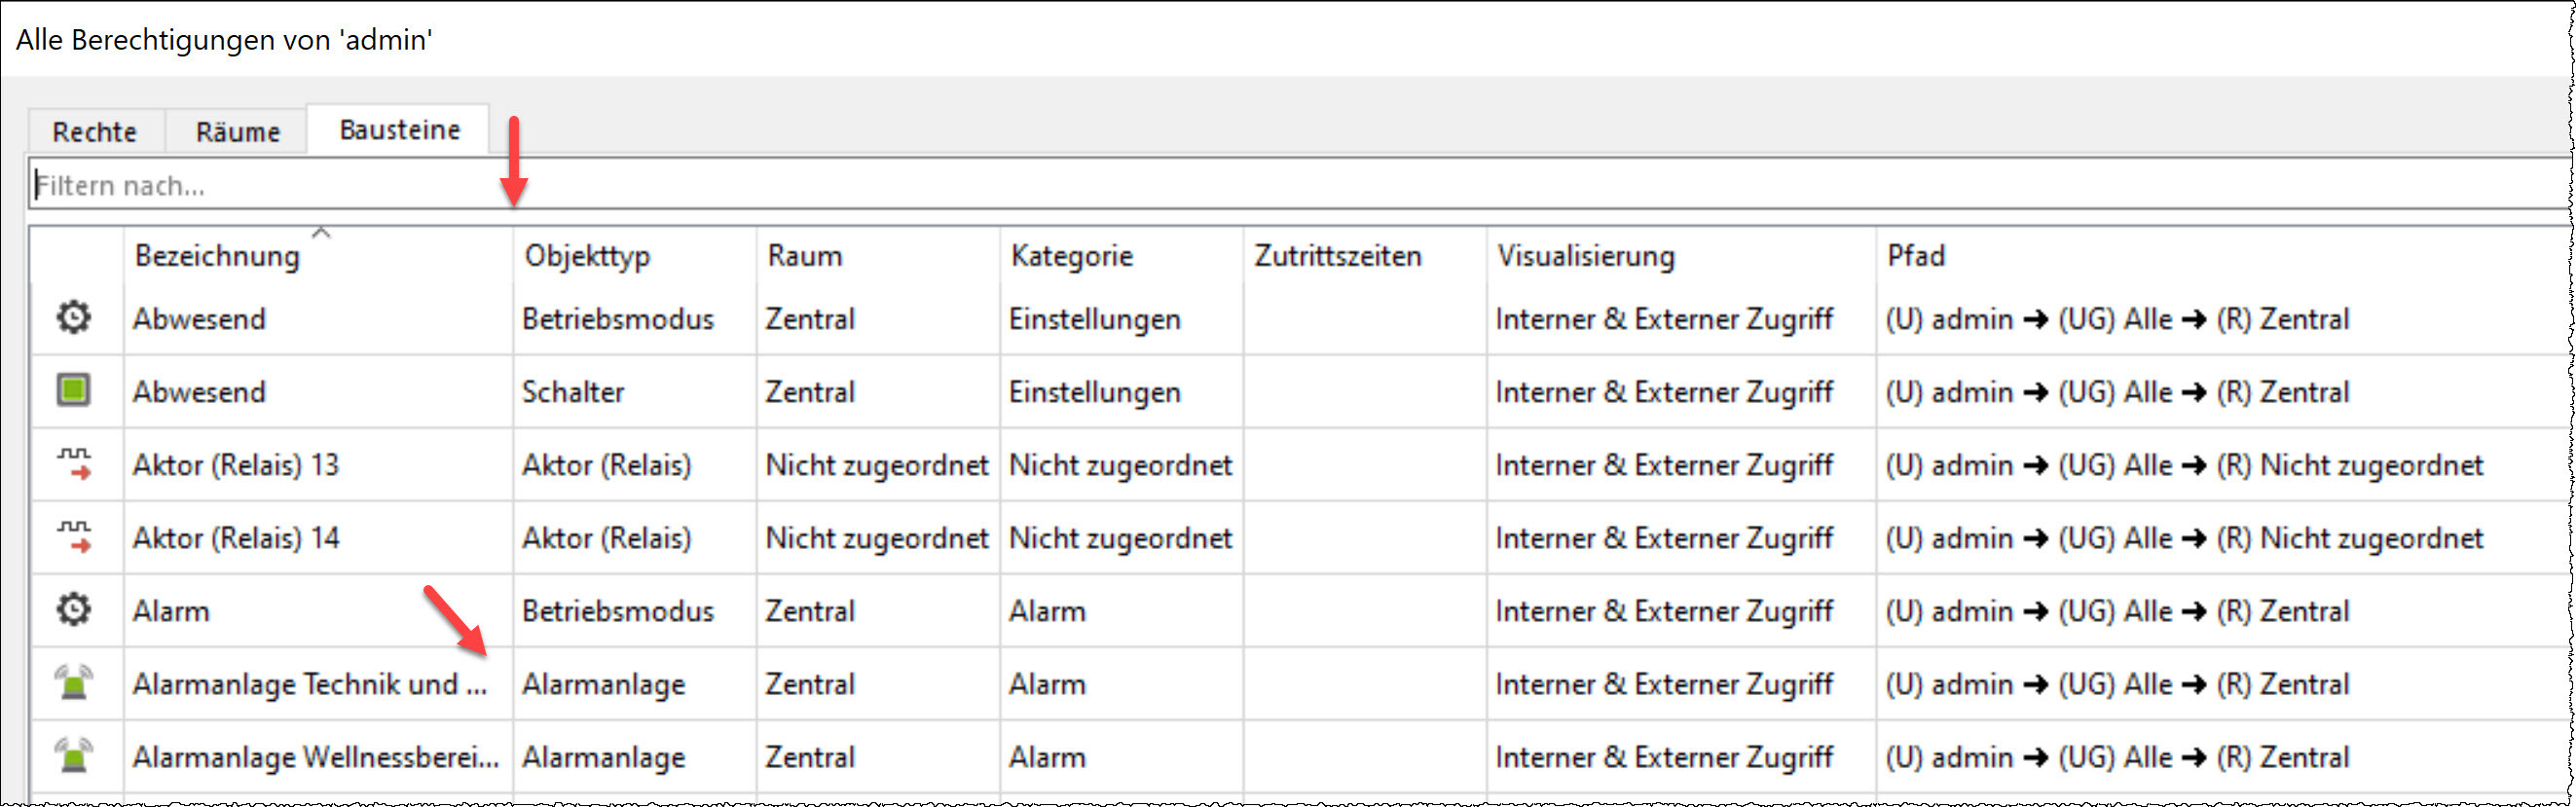
Task: Sort the list by Zutrittszeiten header
Action: pyautogui.click(x=1337, y=256)
